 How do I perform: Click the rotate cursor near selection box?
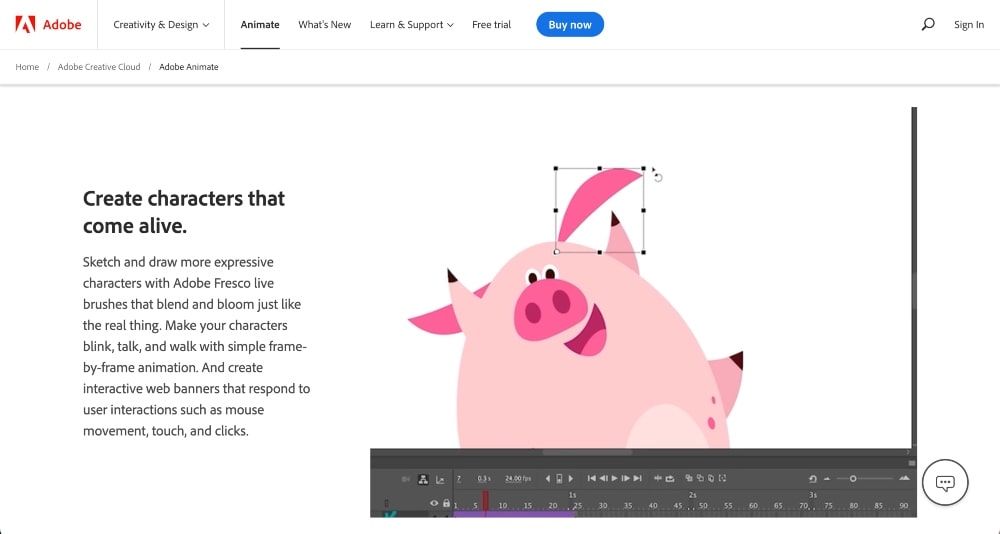click(x=658, y=175)
